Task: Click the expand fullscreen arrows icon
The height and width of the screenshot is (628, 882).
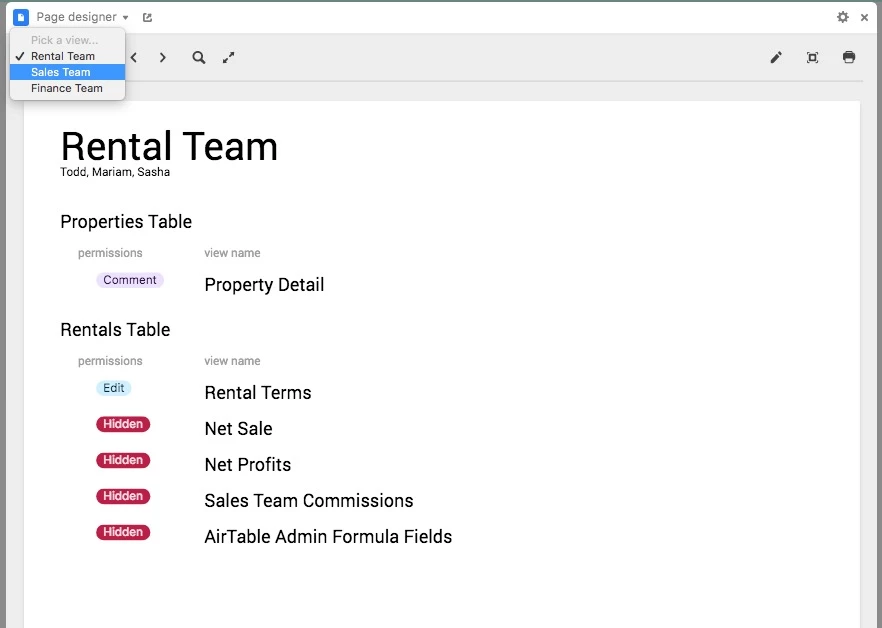Action: [228, 57]
